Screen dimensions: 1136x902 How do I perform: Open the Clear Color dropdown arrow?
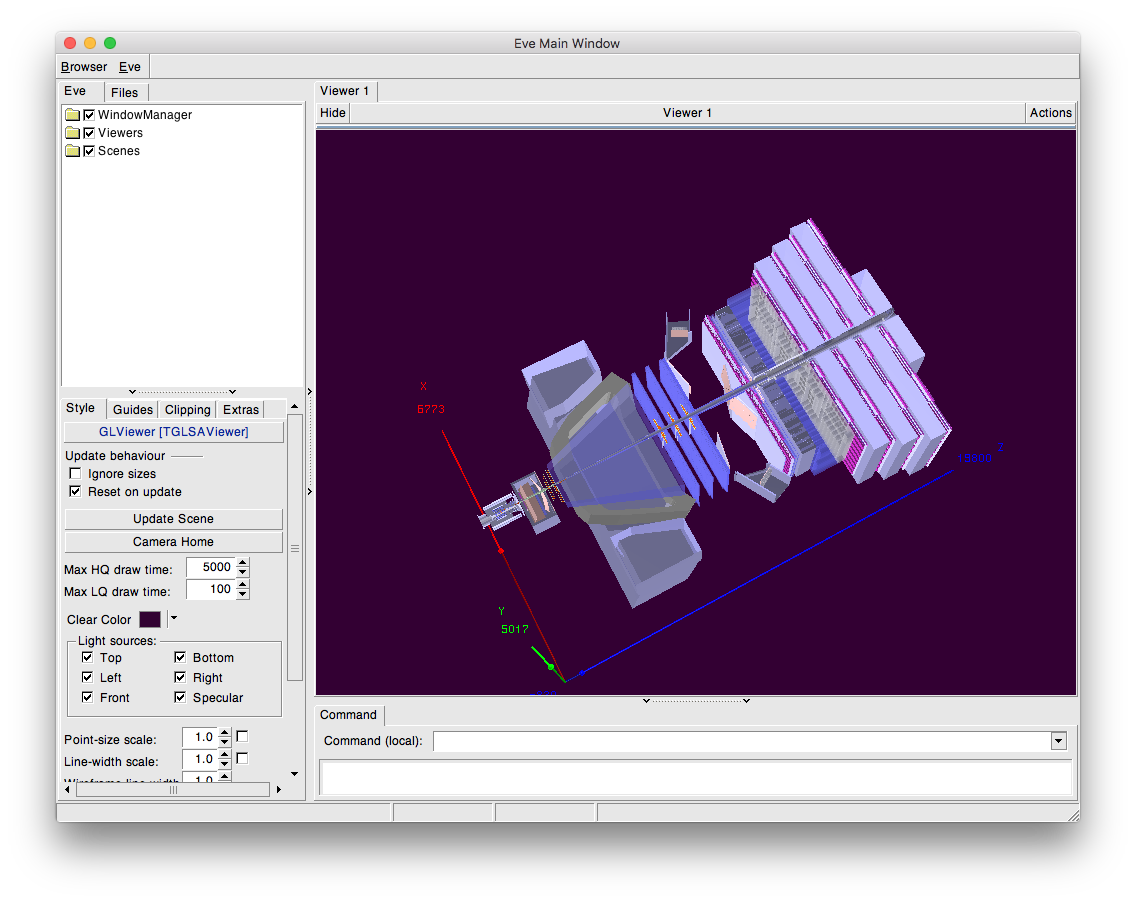173,619
